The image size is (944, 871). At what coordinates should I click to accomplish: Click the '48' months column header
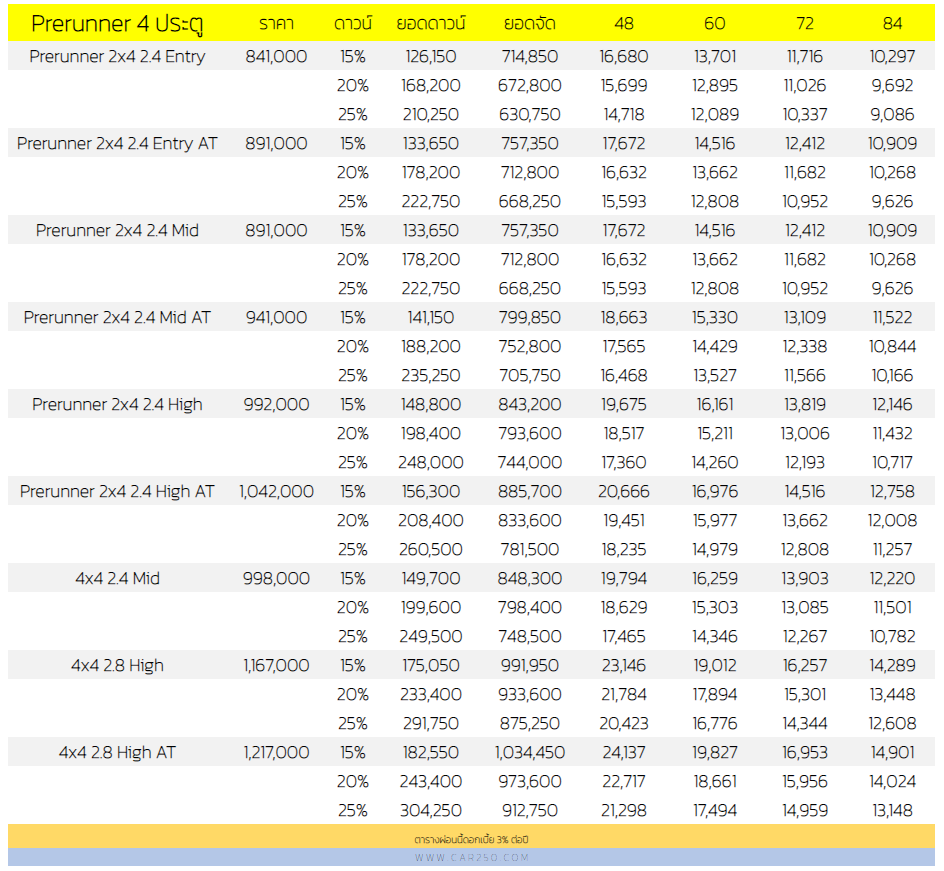coord(624,23)
